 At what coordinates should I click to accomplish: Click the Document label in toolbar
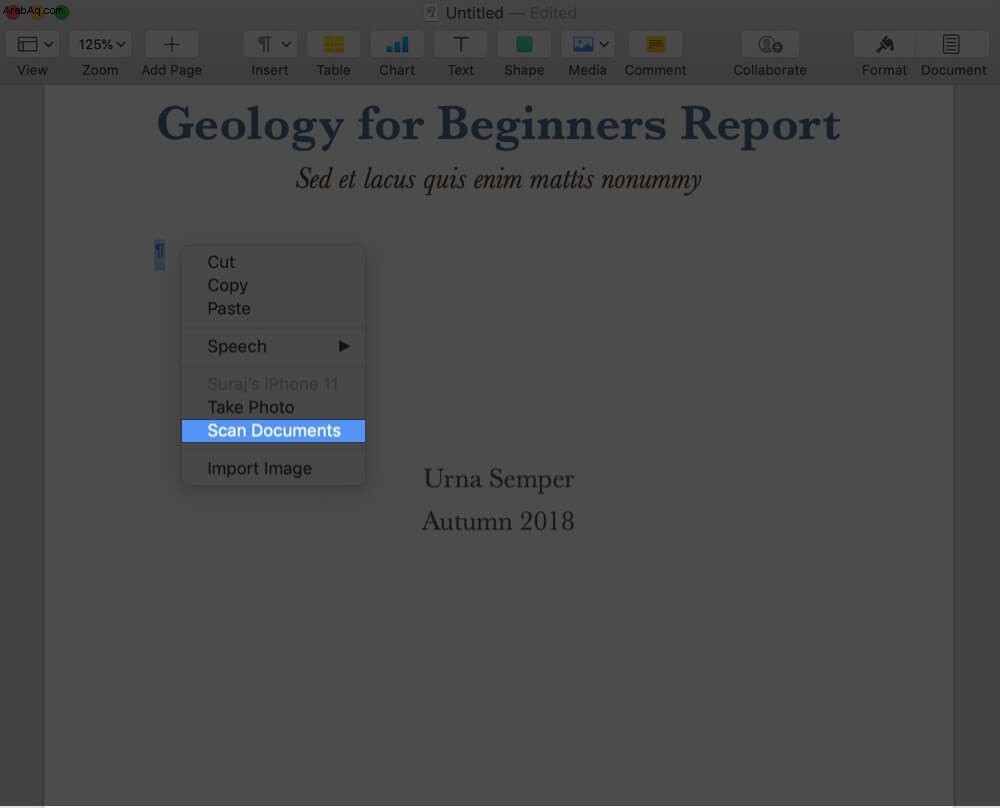[953, 70]
